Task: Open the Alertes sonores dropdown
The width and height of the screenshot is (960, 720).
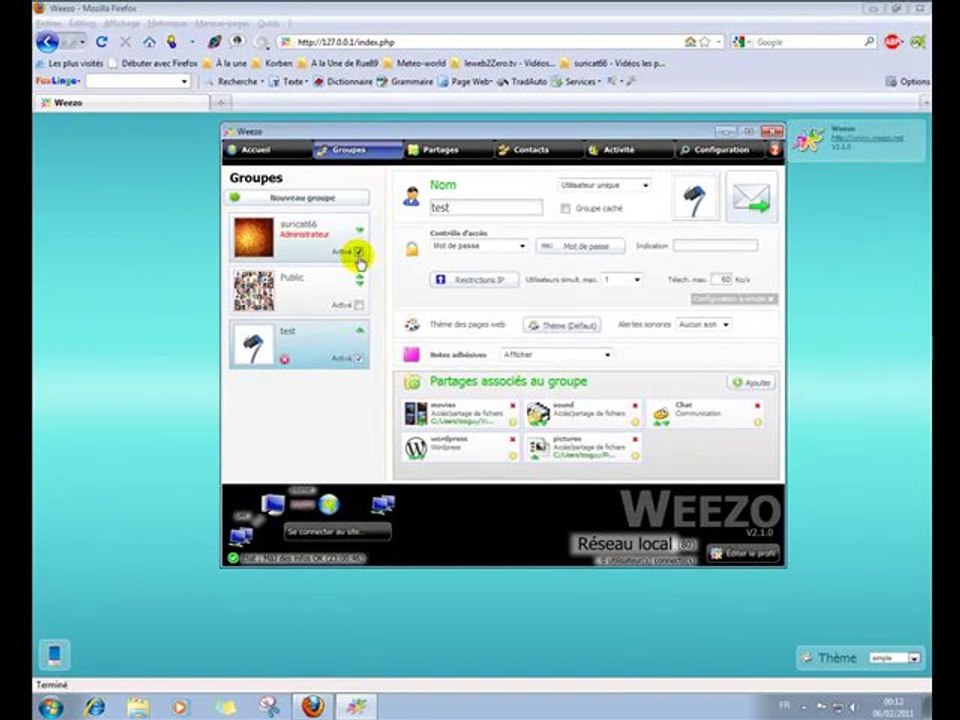Action: pos(703,324)
